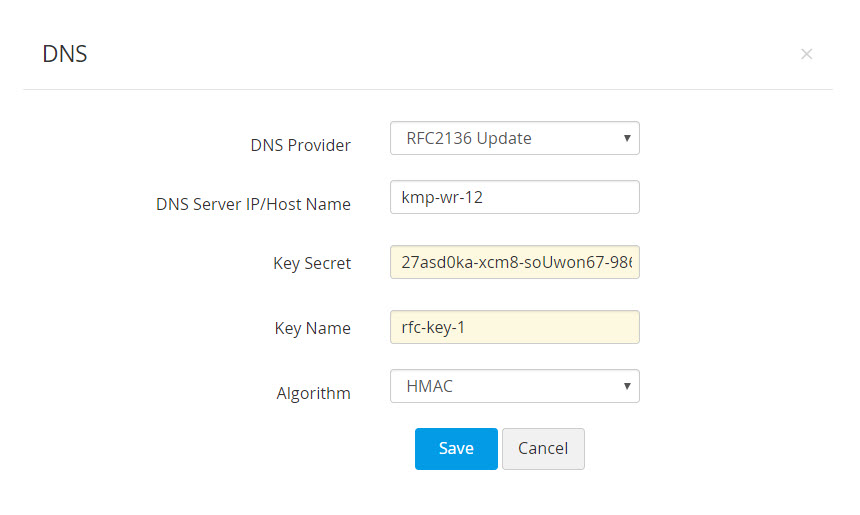860x515 pixels.
Task: Click the 'rfc-key-1' key name text
Action: point(433,327)
